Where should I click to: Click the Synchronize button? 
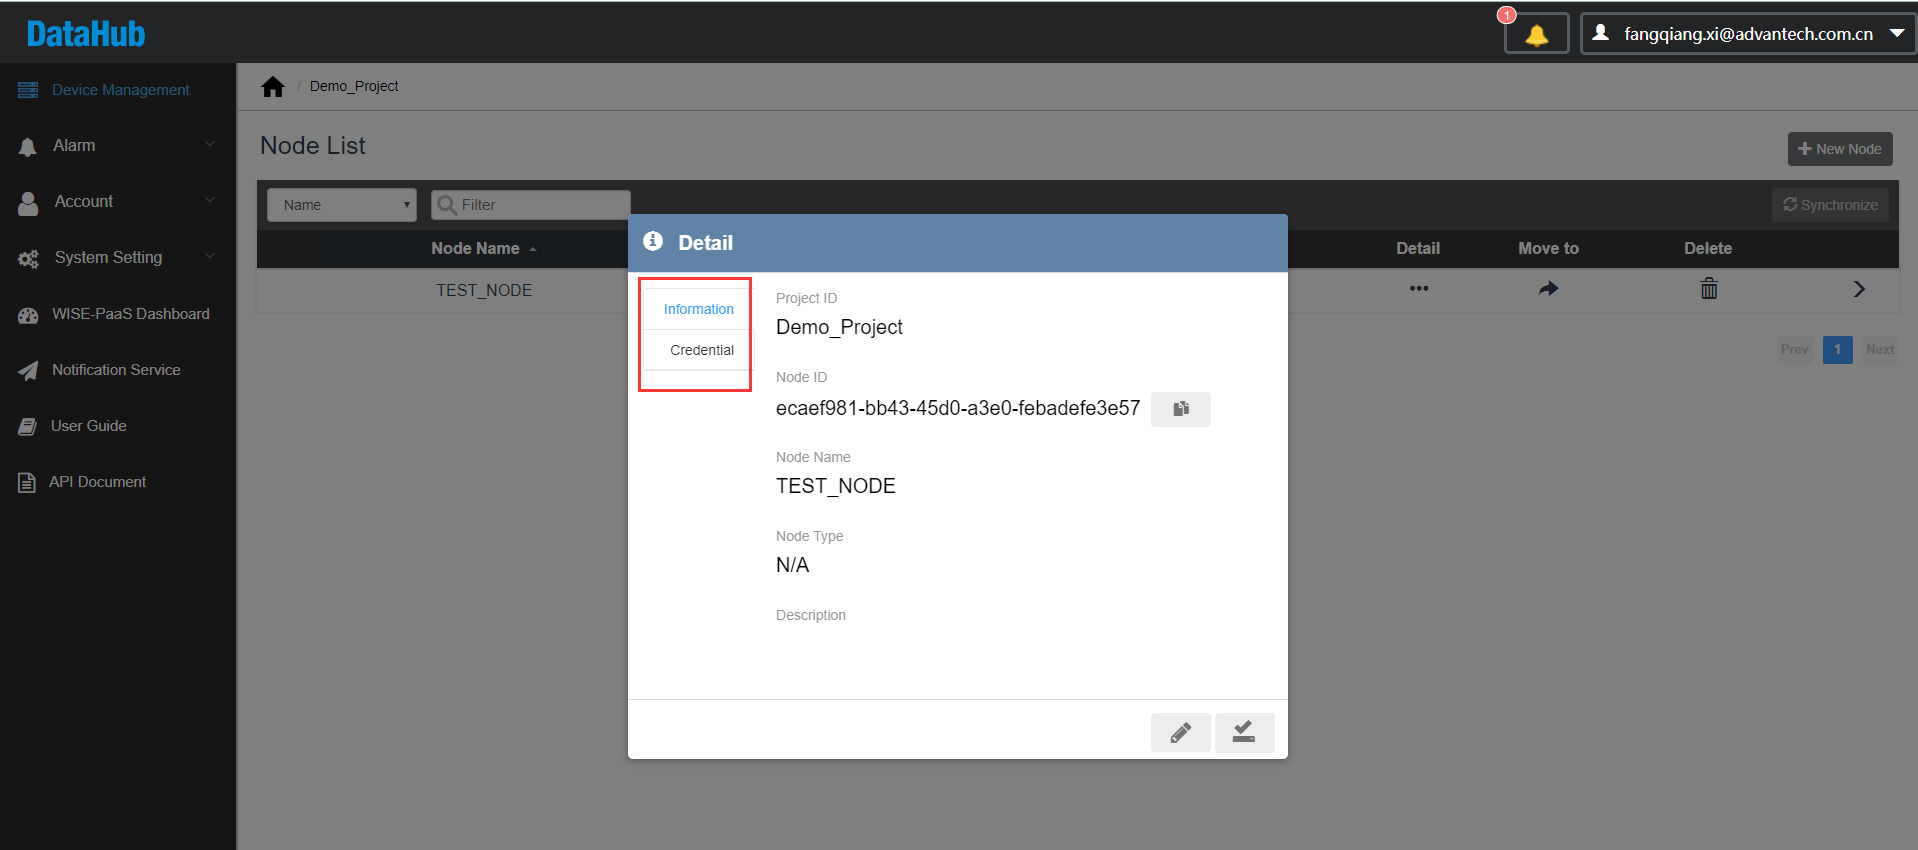coord(1830,205)
